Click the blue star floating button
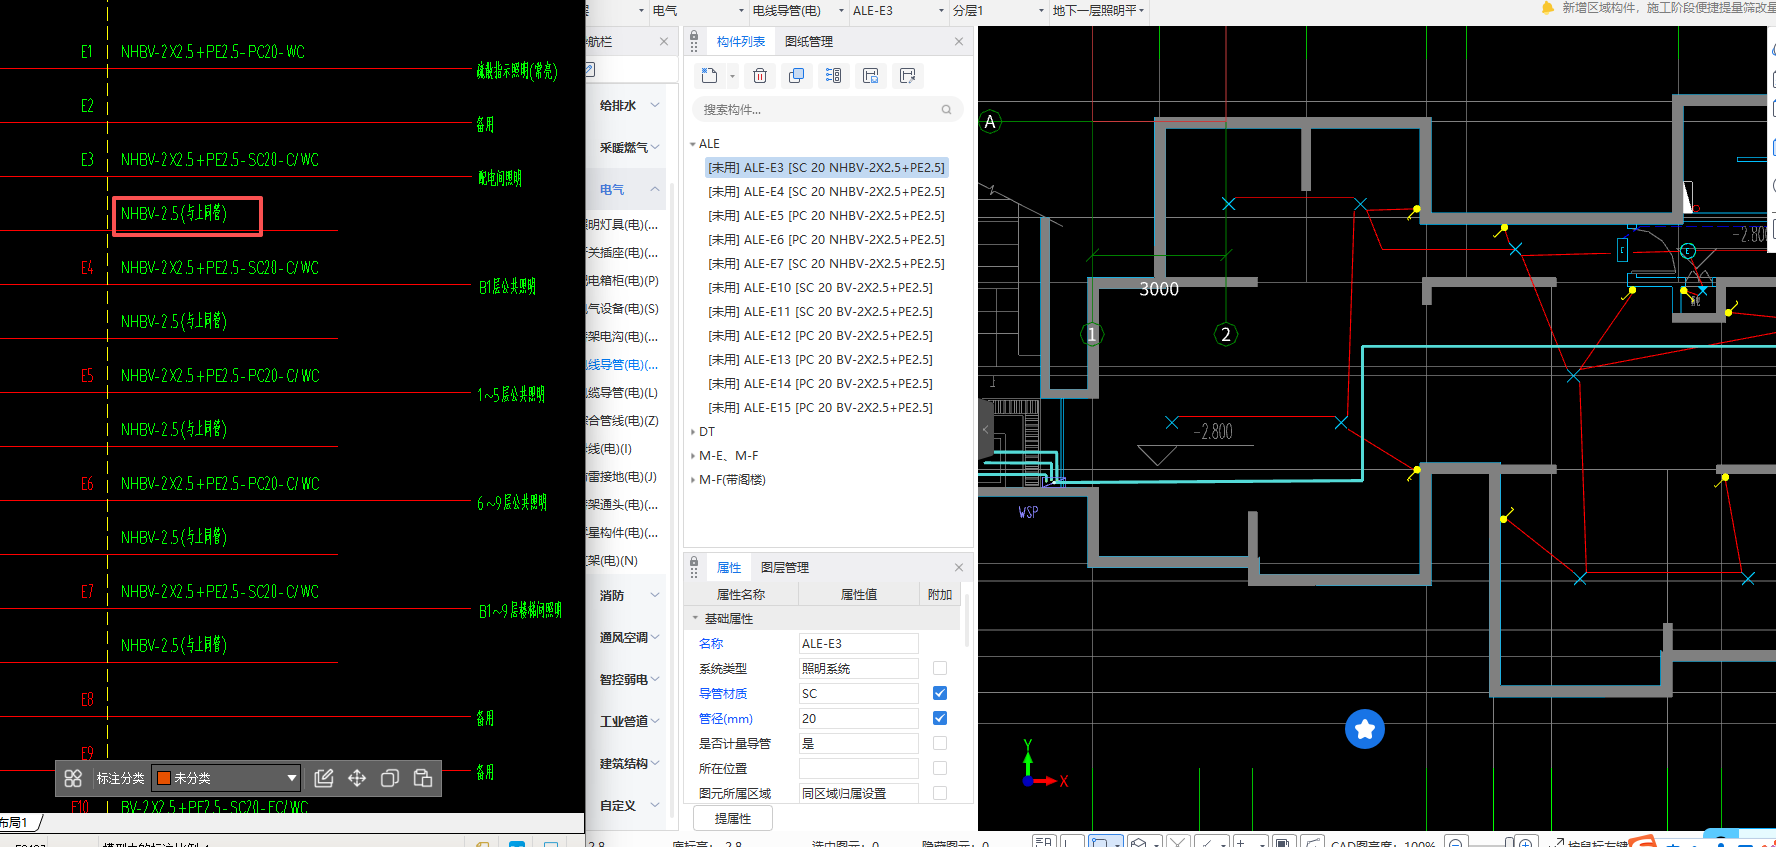 [x=1364, y=729]
